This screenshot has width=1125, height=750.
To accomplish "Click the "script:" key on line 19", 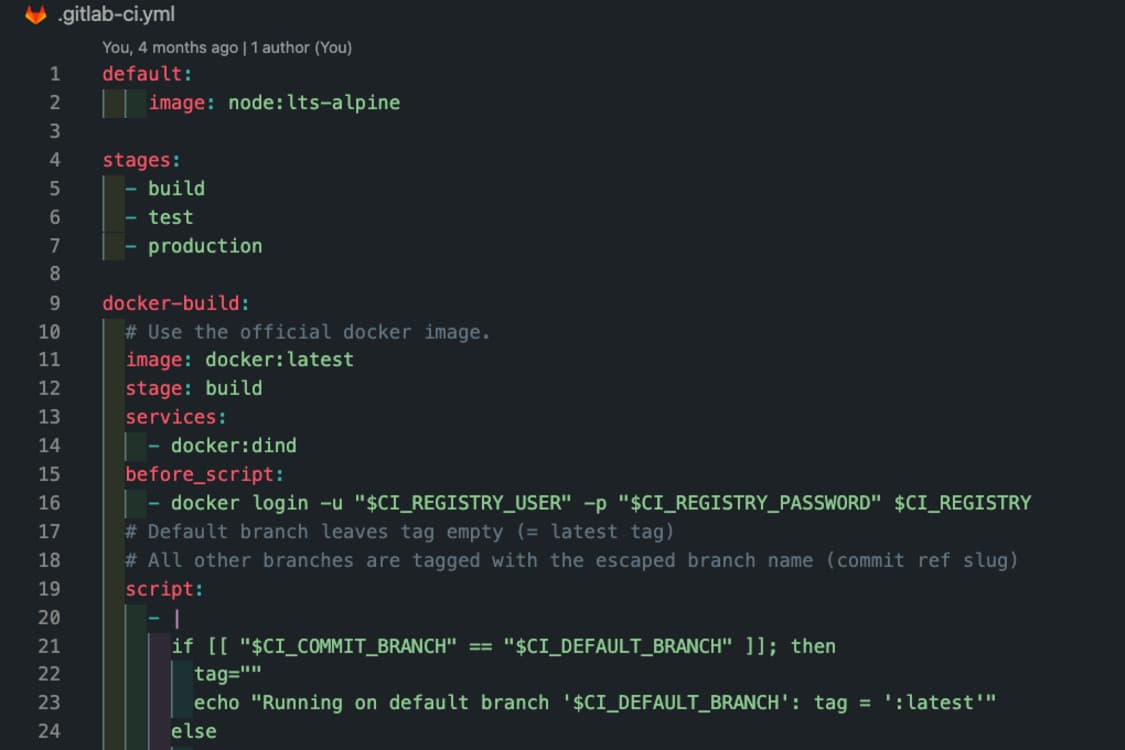I will pyautogui.click(x=164, y=589).
